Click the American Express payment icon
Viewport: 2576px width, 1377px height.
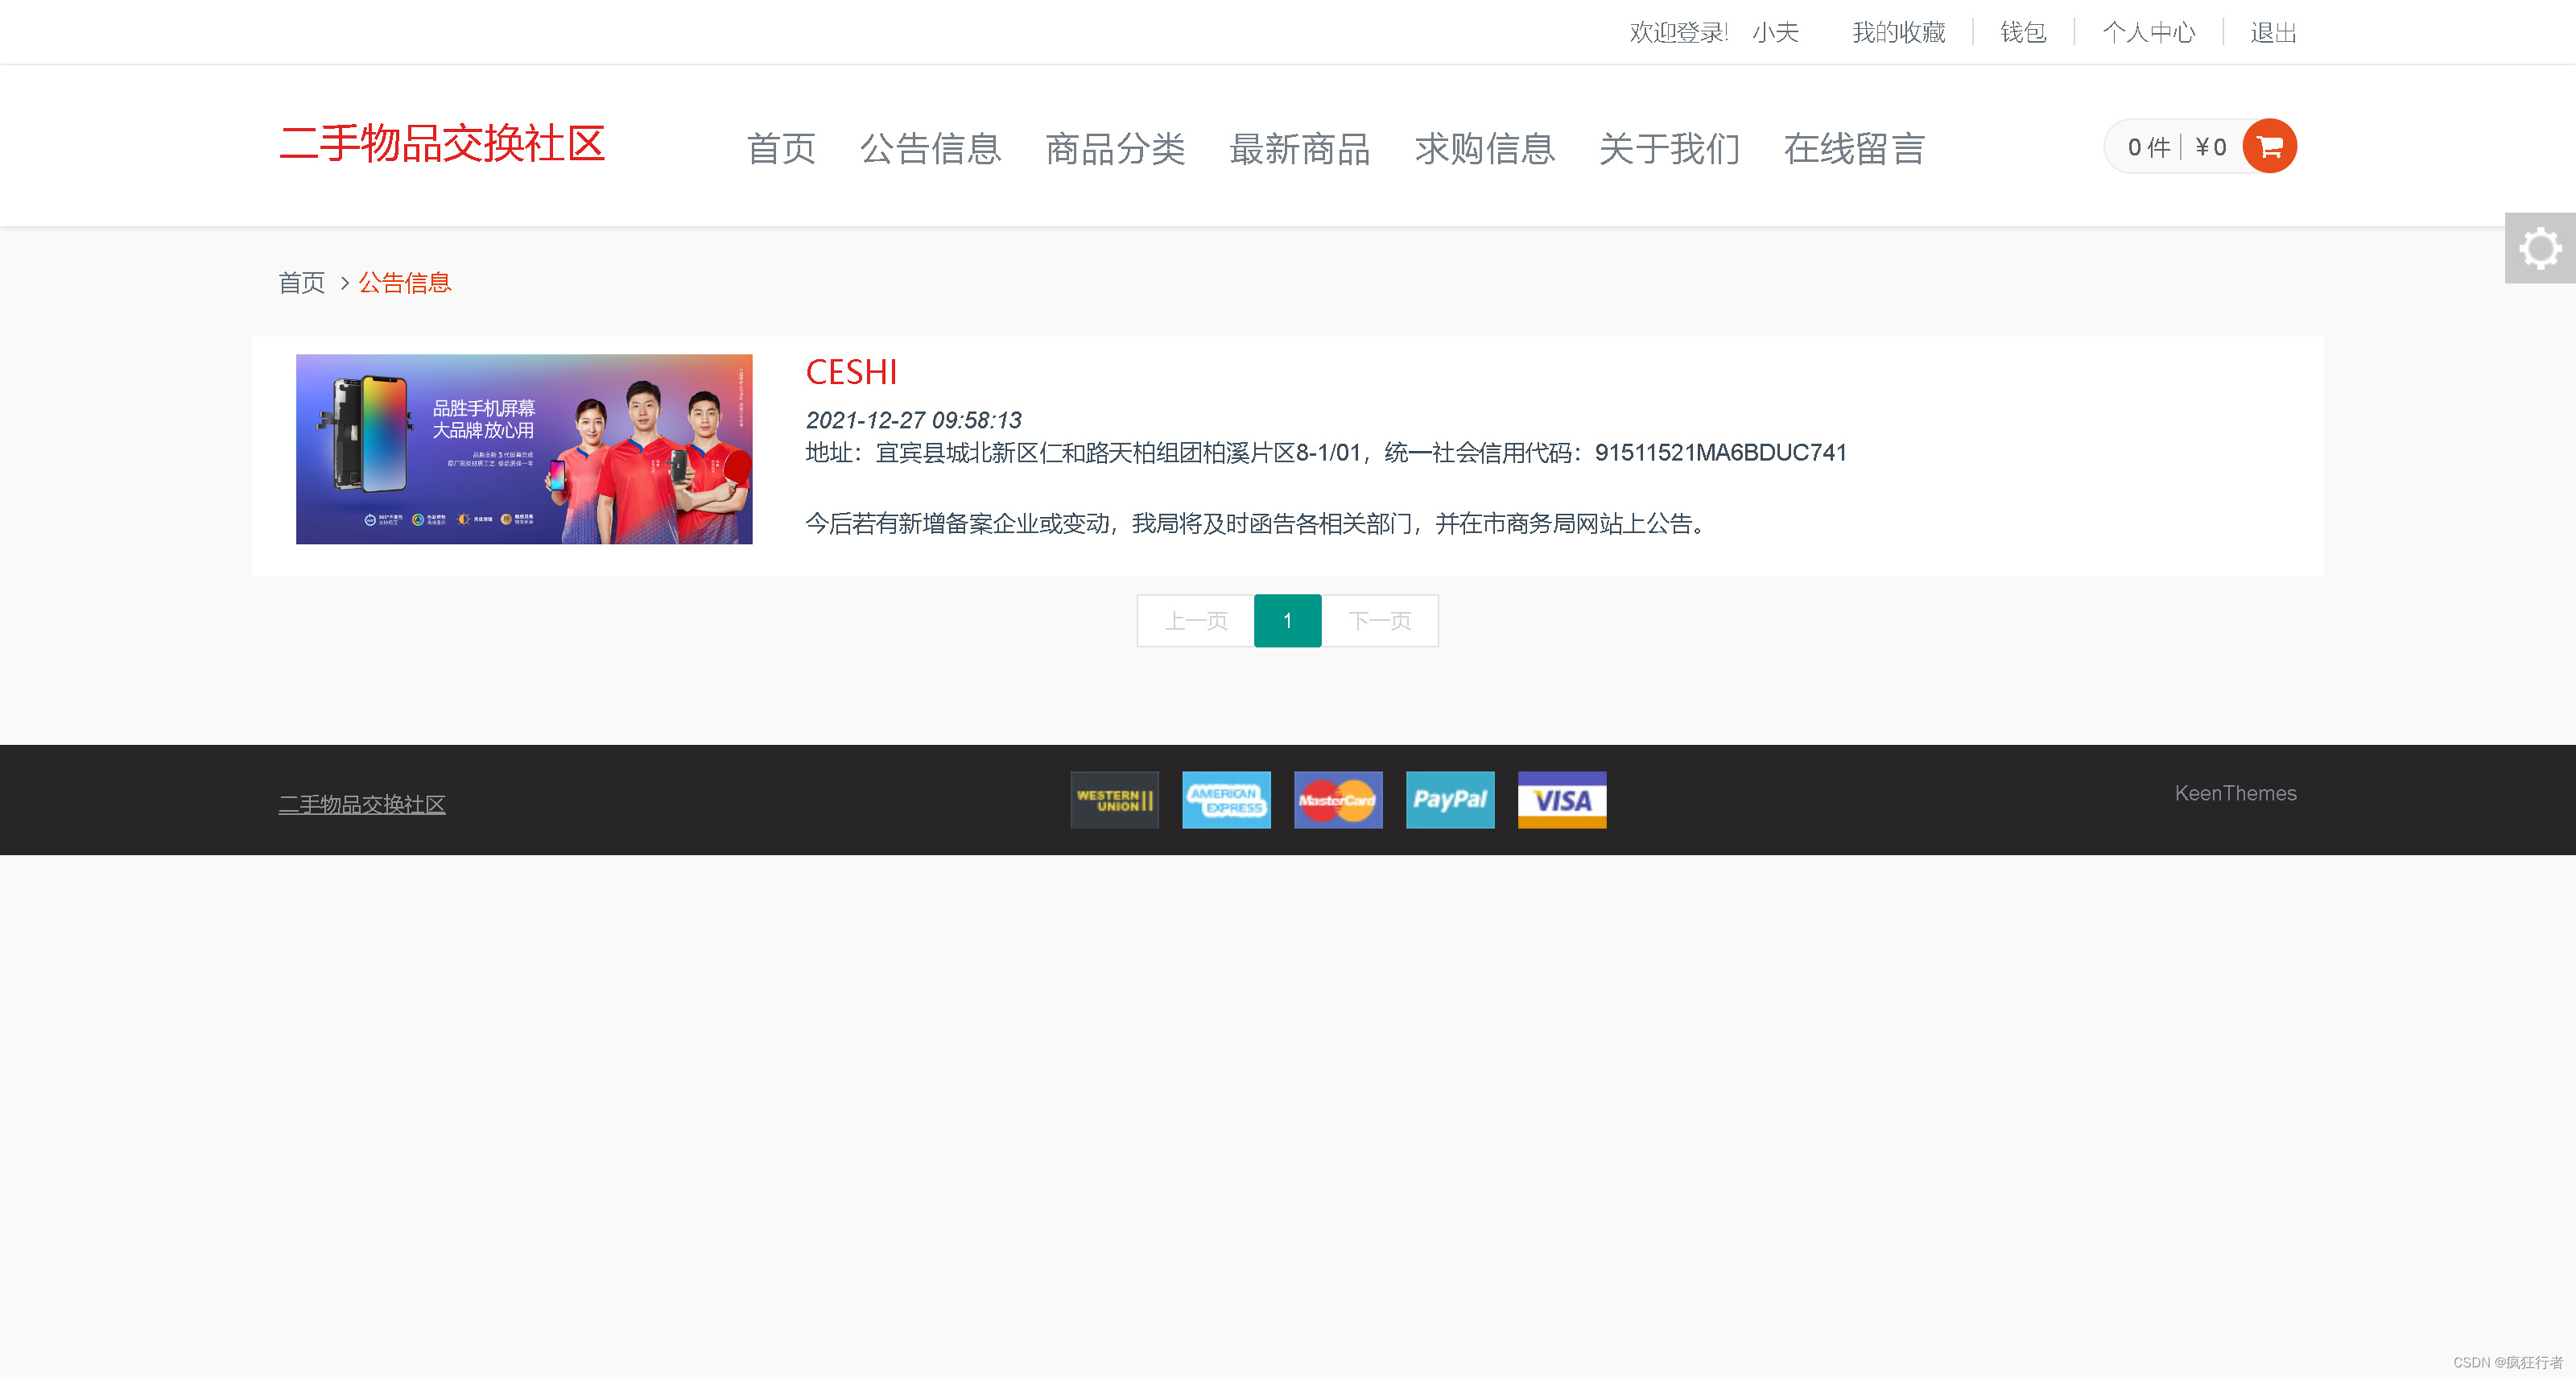(x=1226, y=800)
